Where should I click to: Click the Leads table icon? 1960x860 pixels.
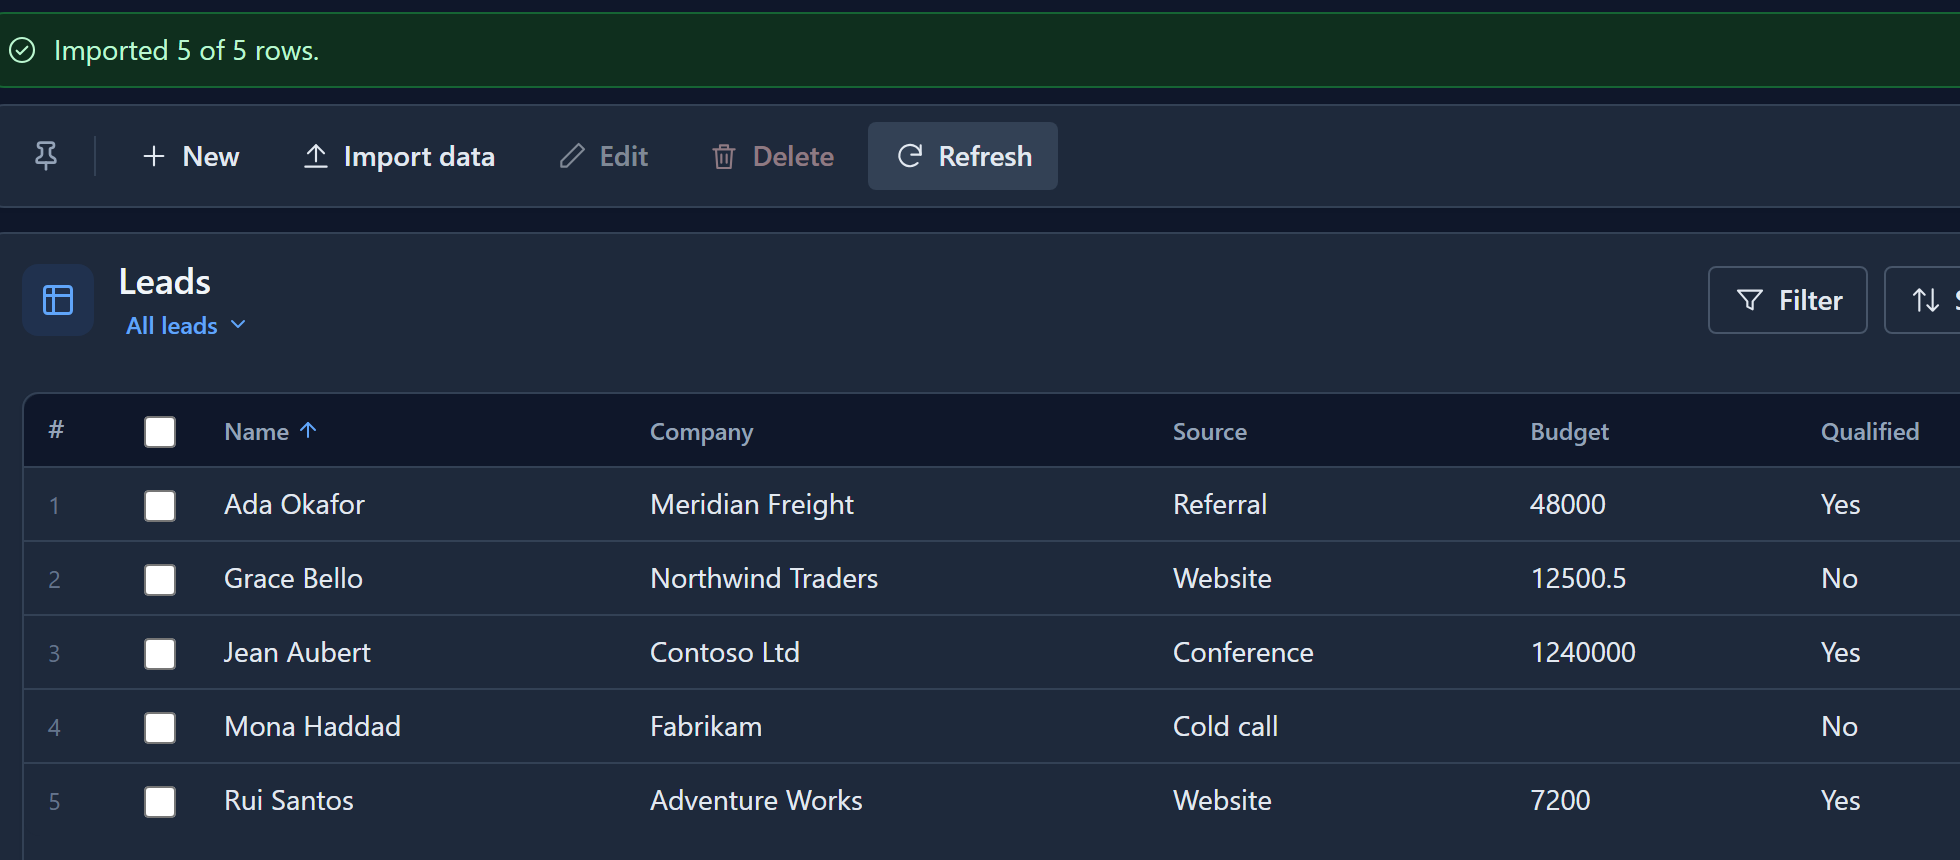[58, 300]
